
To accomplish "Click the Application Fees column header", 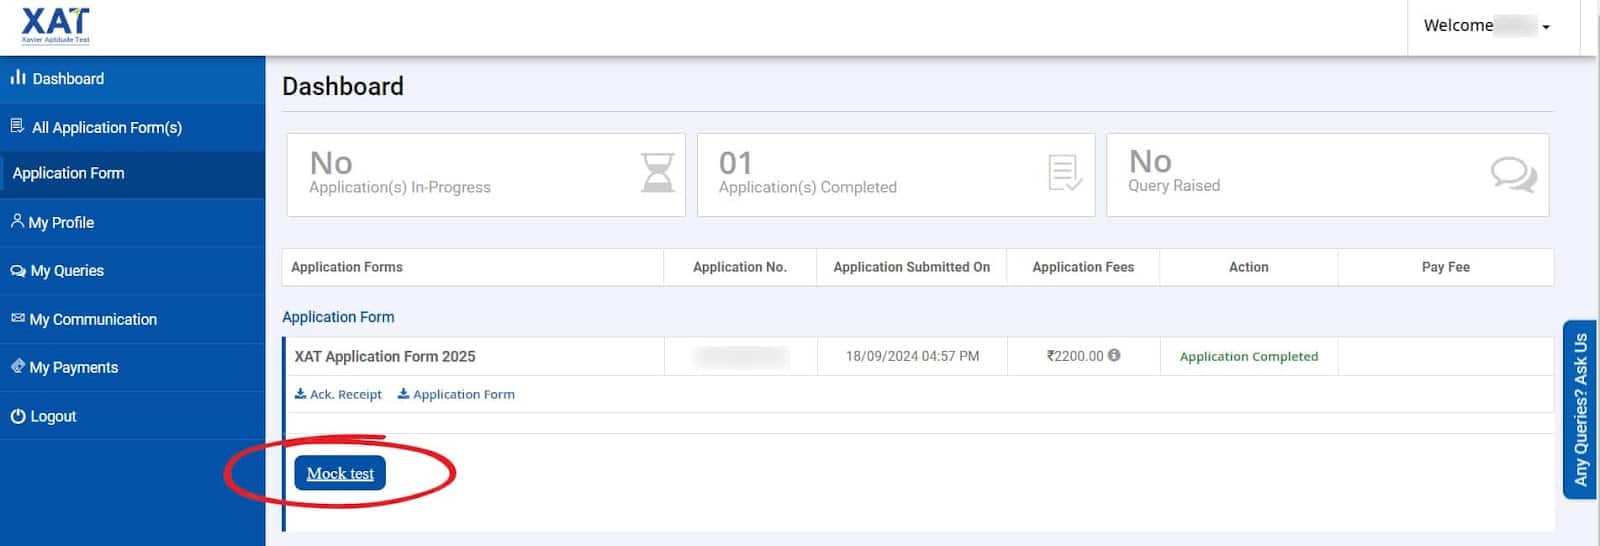I will tap(1083, 267).
